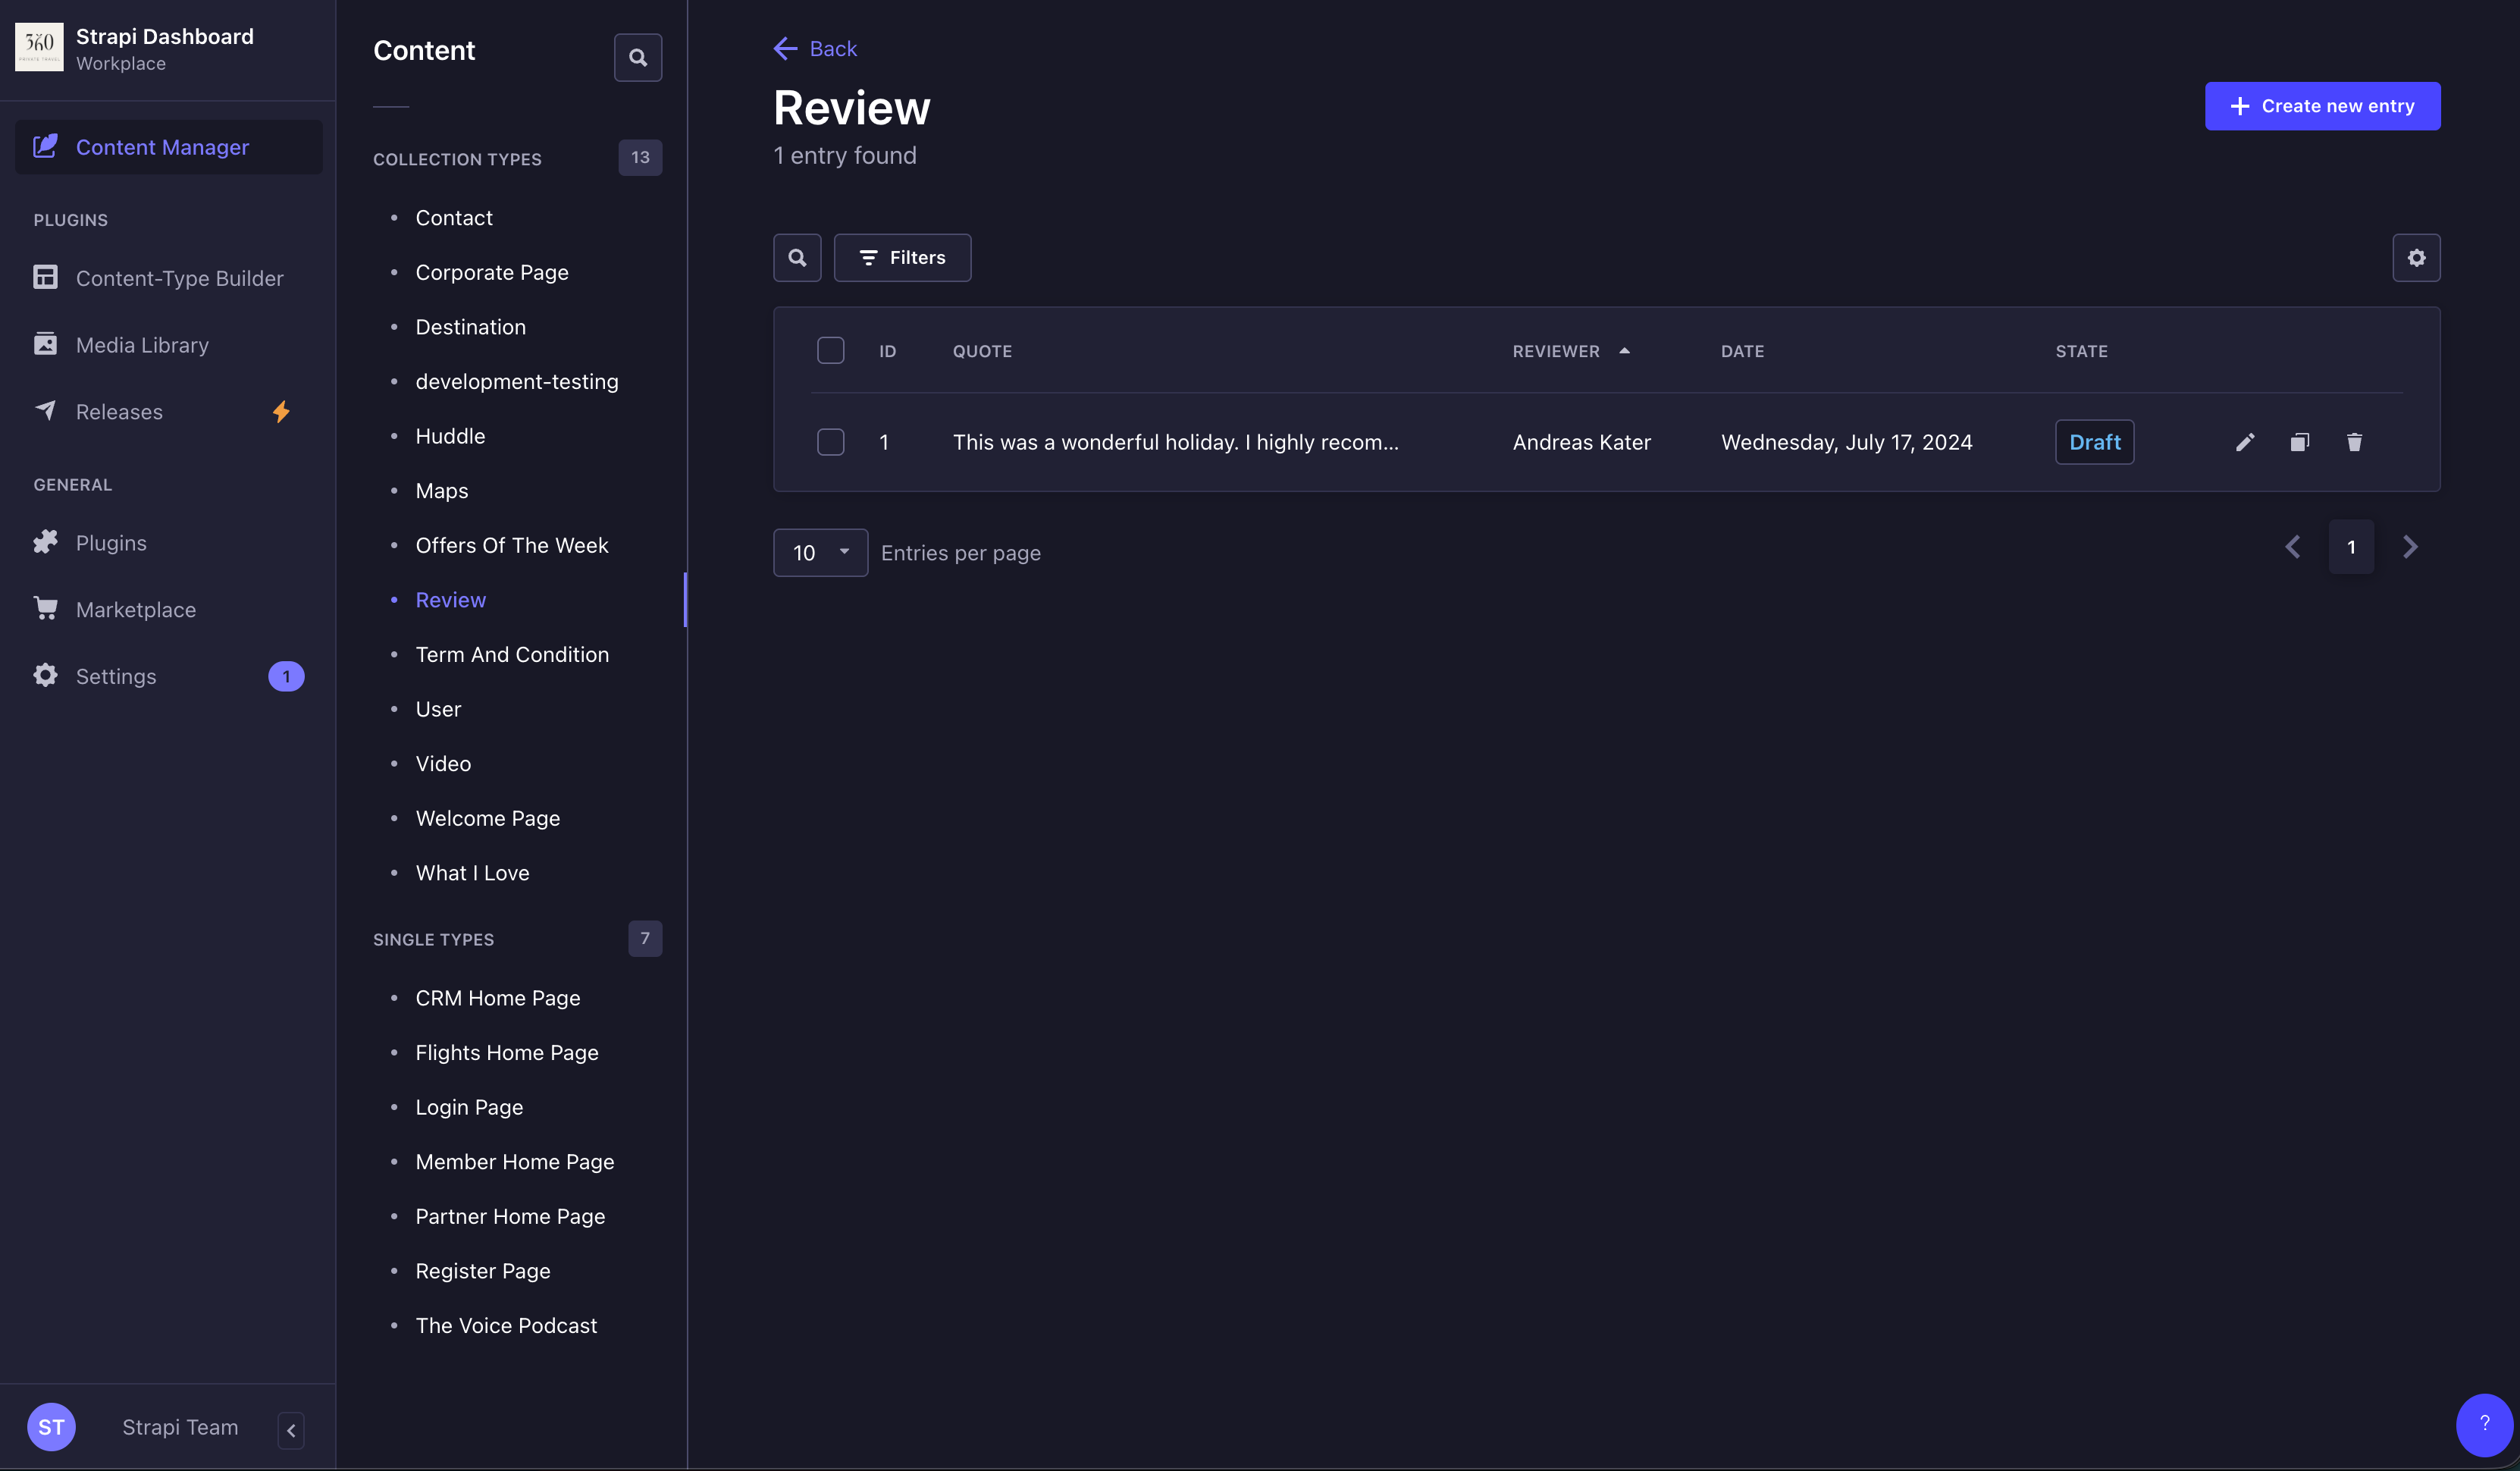Select the checkbox for entry ID 1
The width and height of the screenshot is (2520, 1471).
(830, 442)
